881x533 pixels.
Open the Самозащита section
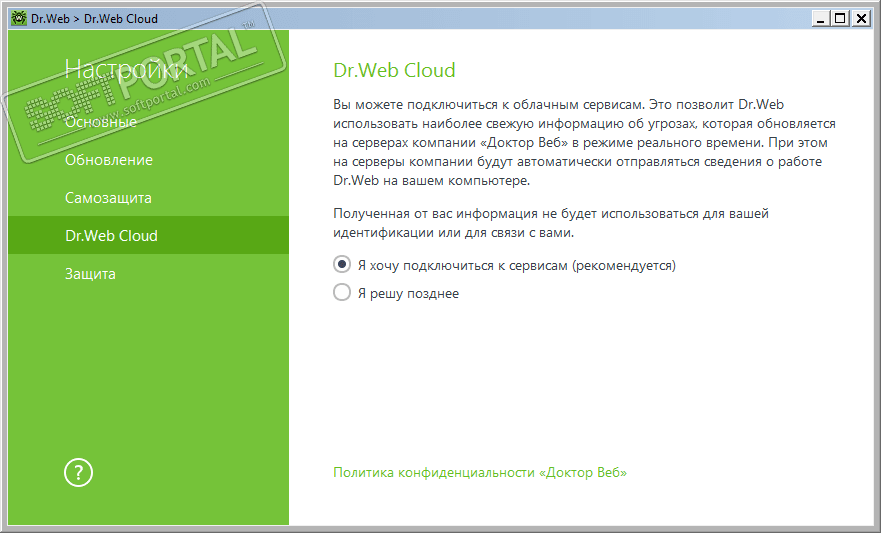pos(108,198)
